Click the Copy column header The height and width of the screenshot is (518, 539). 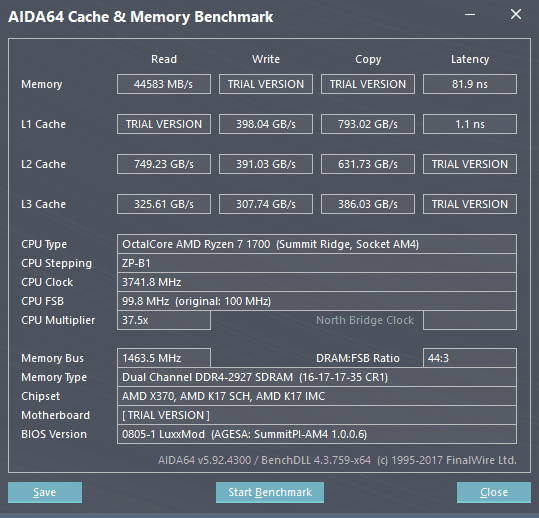(368, 59)
